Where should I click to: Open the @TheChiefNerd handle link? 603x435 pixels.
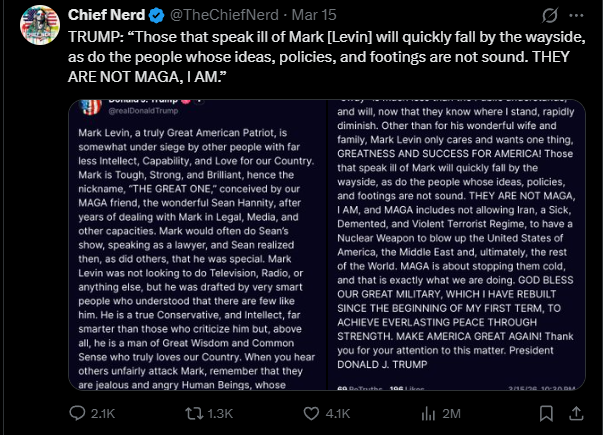(x=220, y=17)
